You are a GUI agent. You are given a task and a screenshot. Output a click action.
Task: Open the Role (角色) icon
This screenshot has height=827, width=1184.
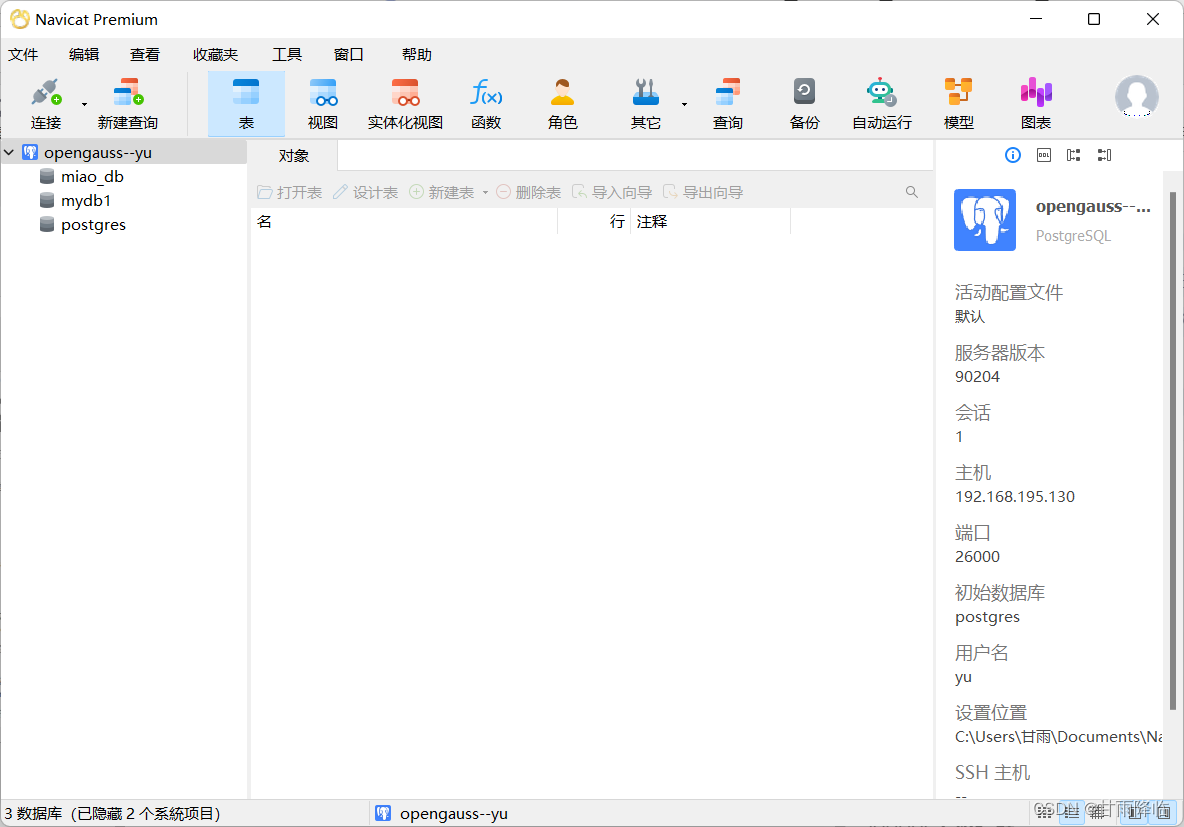pos(563,103)
